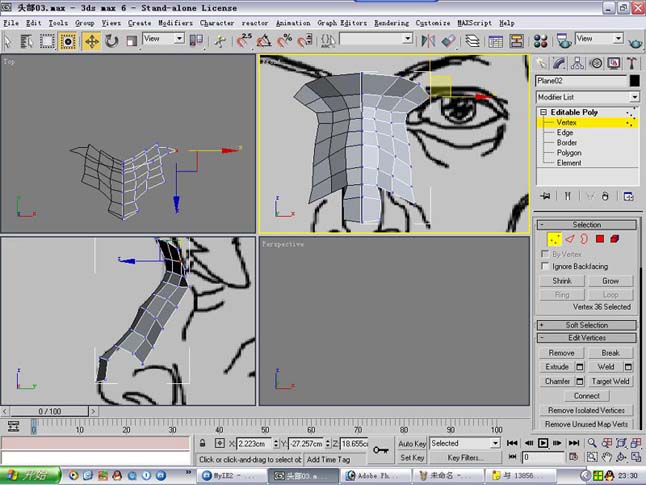Toggle Spinner Snap
This screenshot has height=485, width=646.
pos(304,41)
